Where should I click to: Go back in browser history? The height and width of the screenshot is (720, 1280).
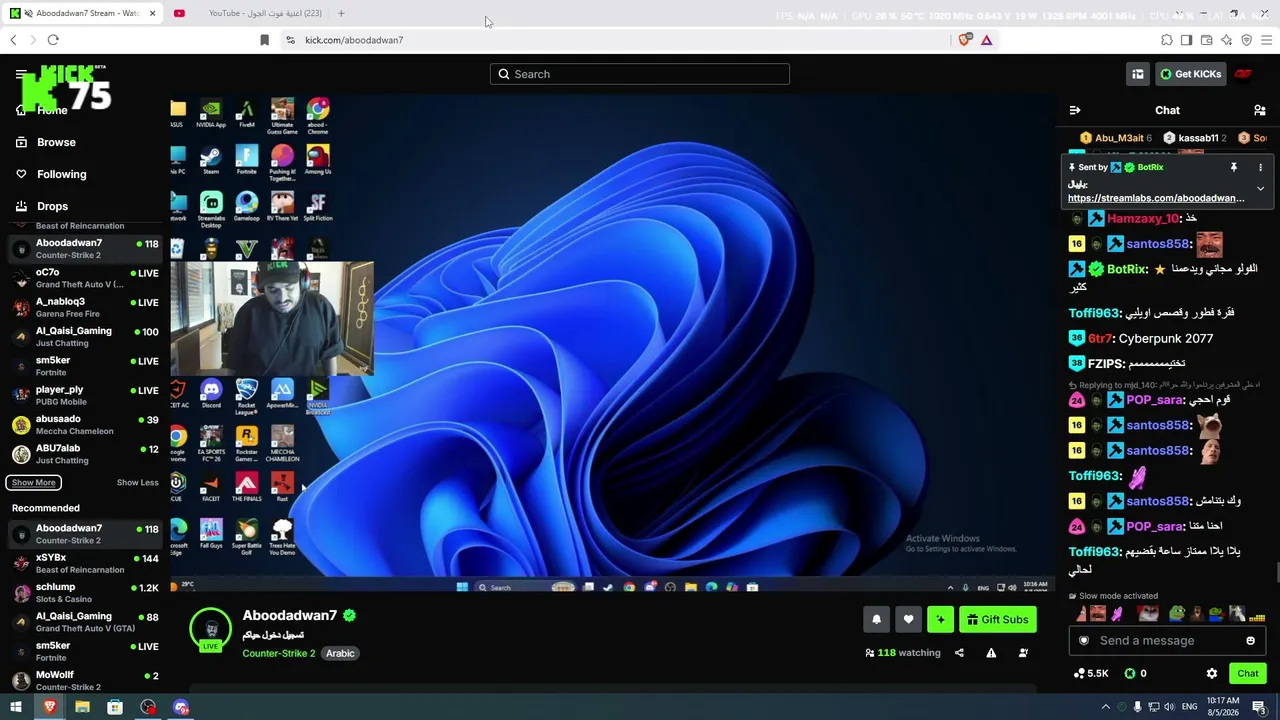(13, 40)
